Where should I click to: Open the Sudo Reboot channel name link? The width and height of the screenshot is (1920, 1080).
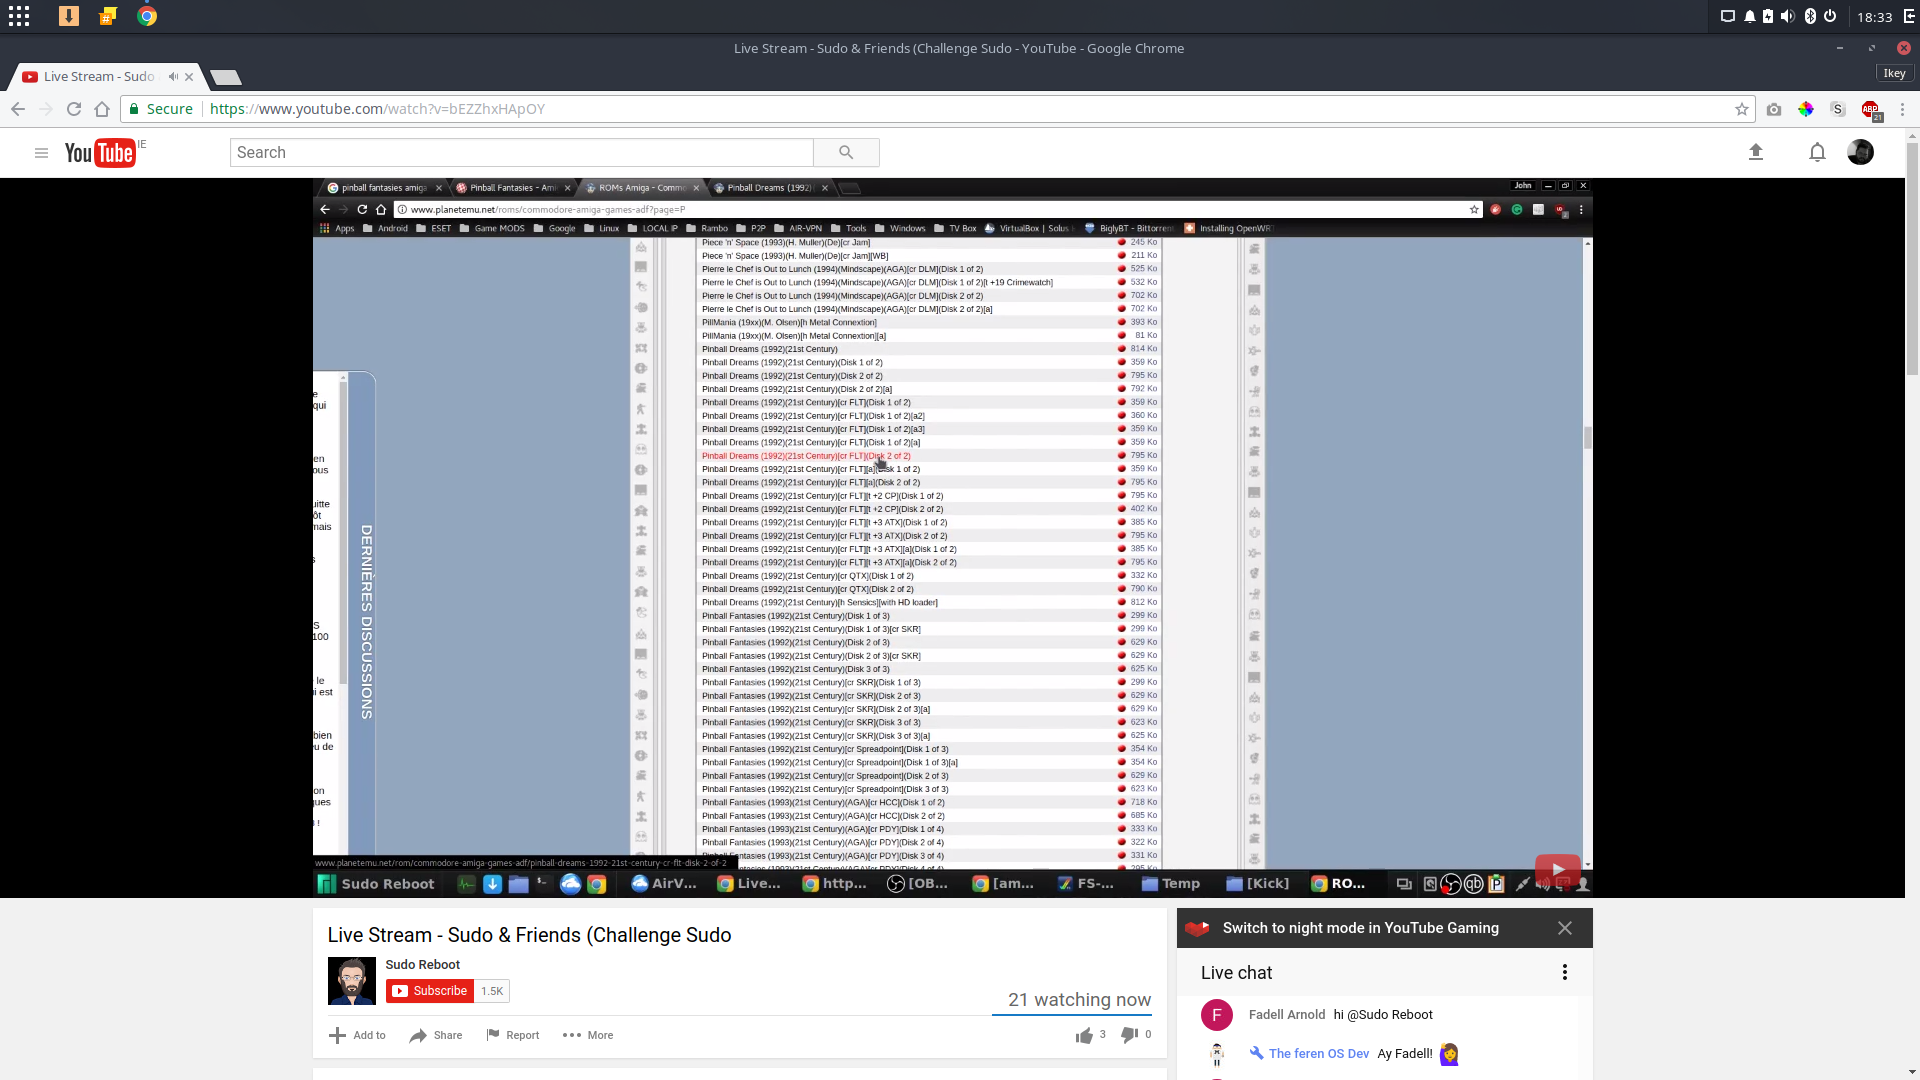coord(422,964)
